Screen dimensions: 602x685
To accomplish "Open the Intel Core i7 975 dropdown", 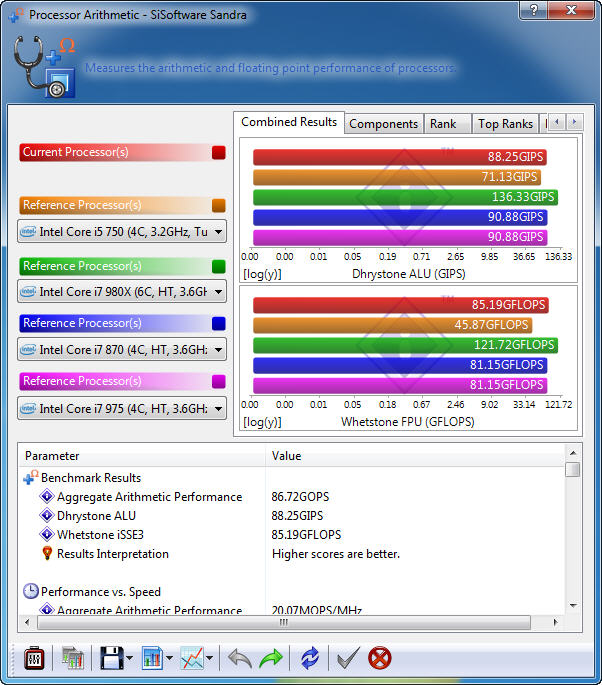I will pos(122,408).
